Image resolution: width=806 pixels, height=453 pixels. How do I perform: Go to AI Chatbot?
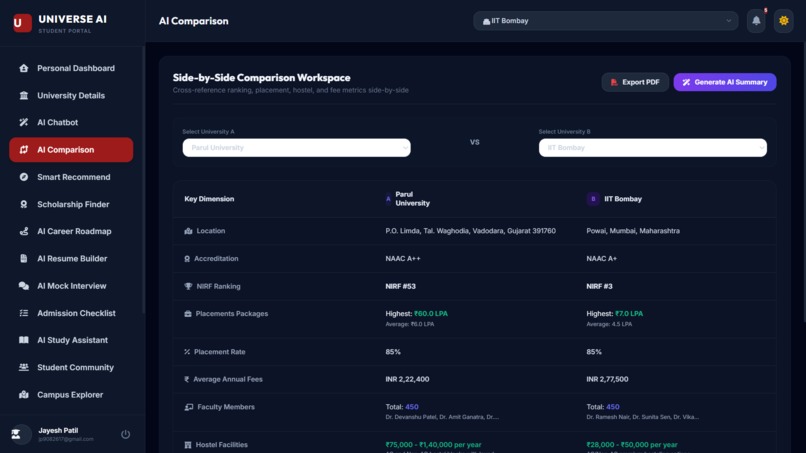point(71,122)
